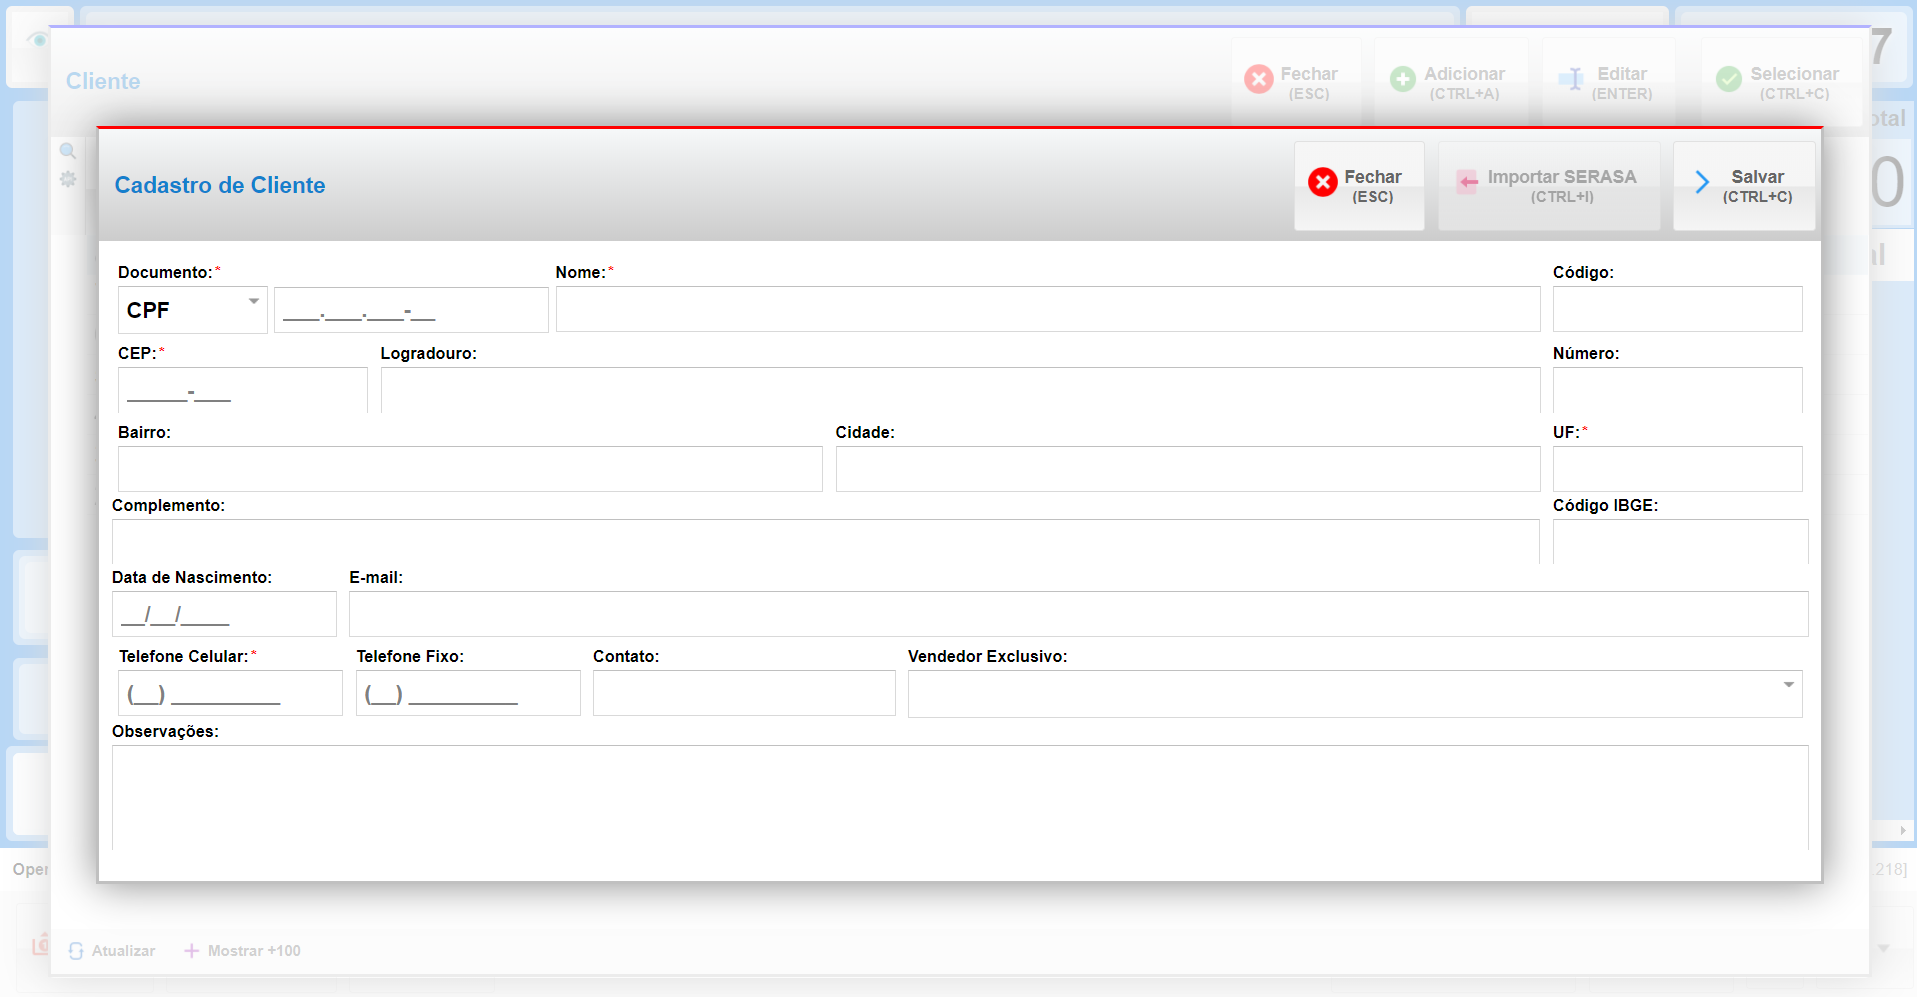1917x997 pixels.
Task: Click the Telefone Fixo field
Action: click(x=468, y=693)
